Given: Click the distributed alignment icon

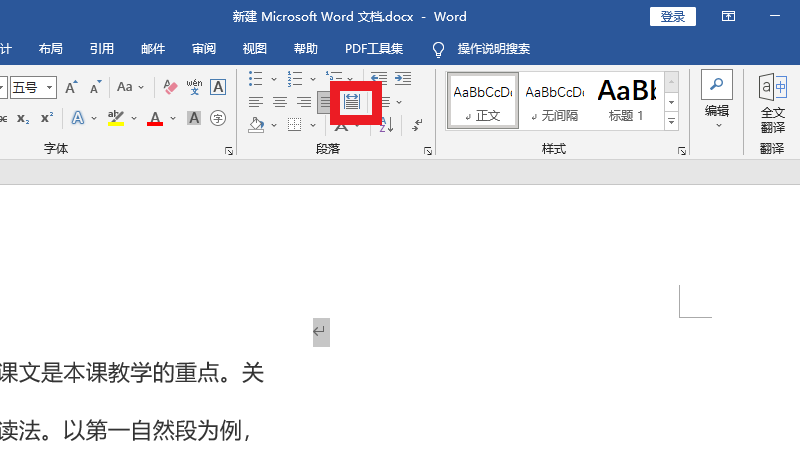Looking at the screenshot, I should tap(352, 102).
